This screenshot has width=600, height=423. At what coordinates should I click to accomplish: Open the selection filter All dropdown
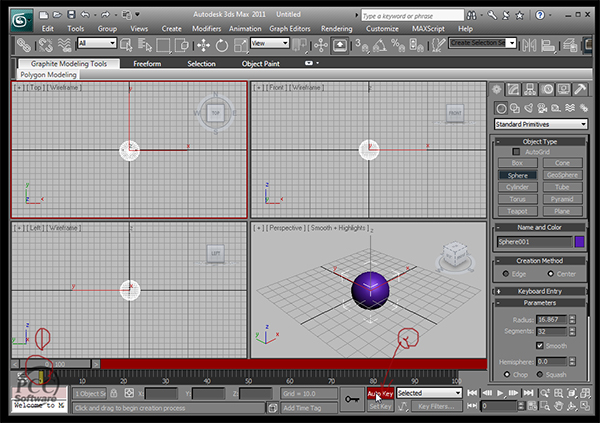[97, 43]
